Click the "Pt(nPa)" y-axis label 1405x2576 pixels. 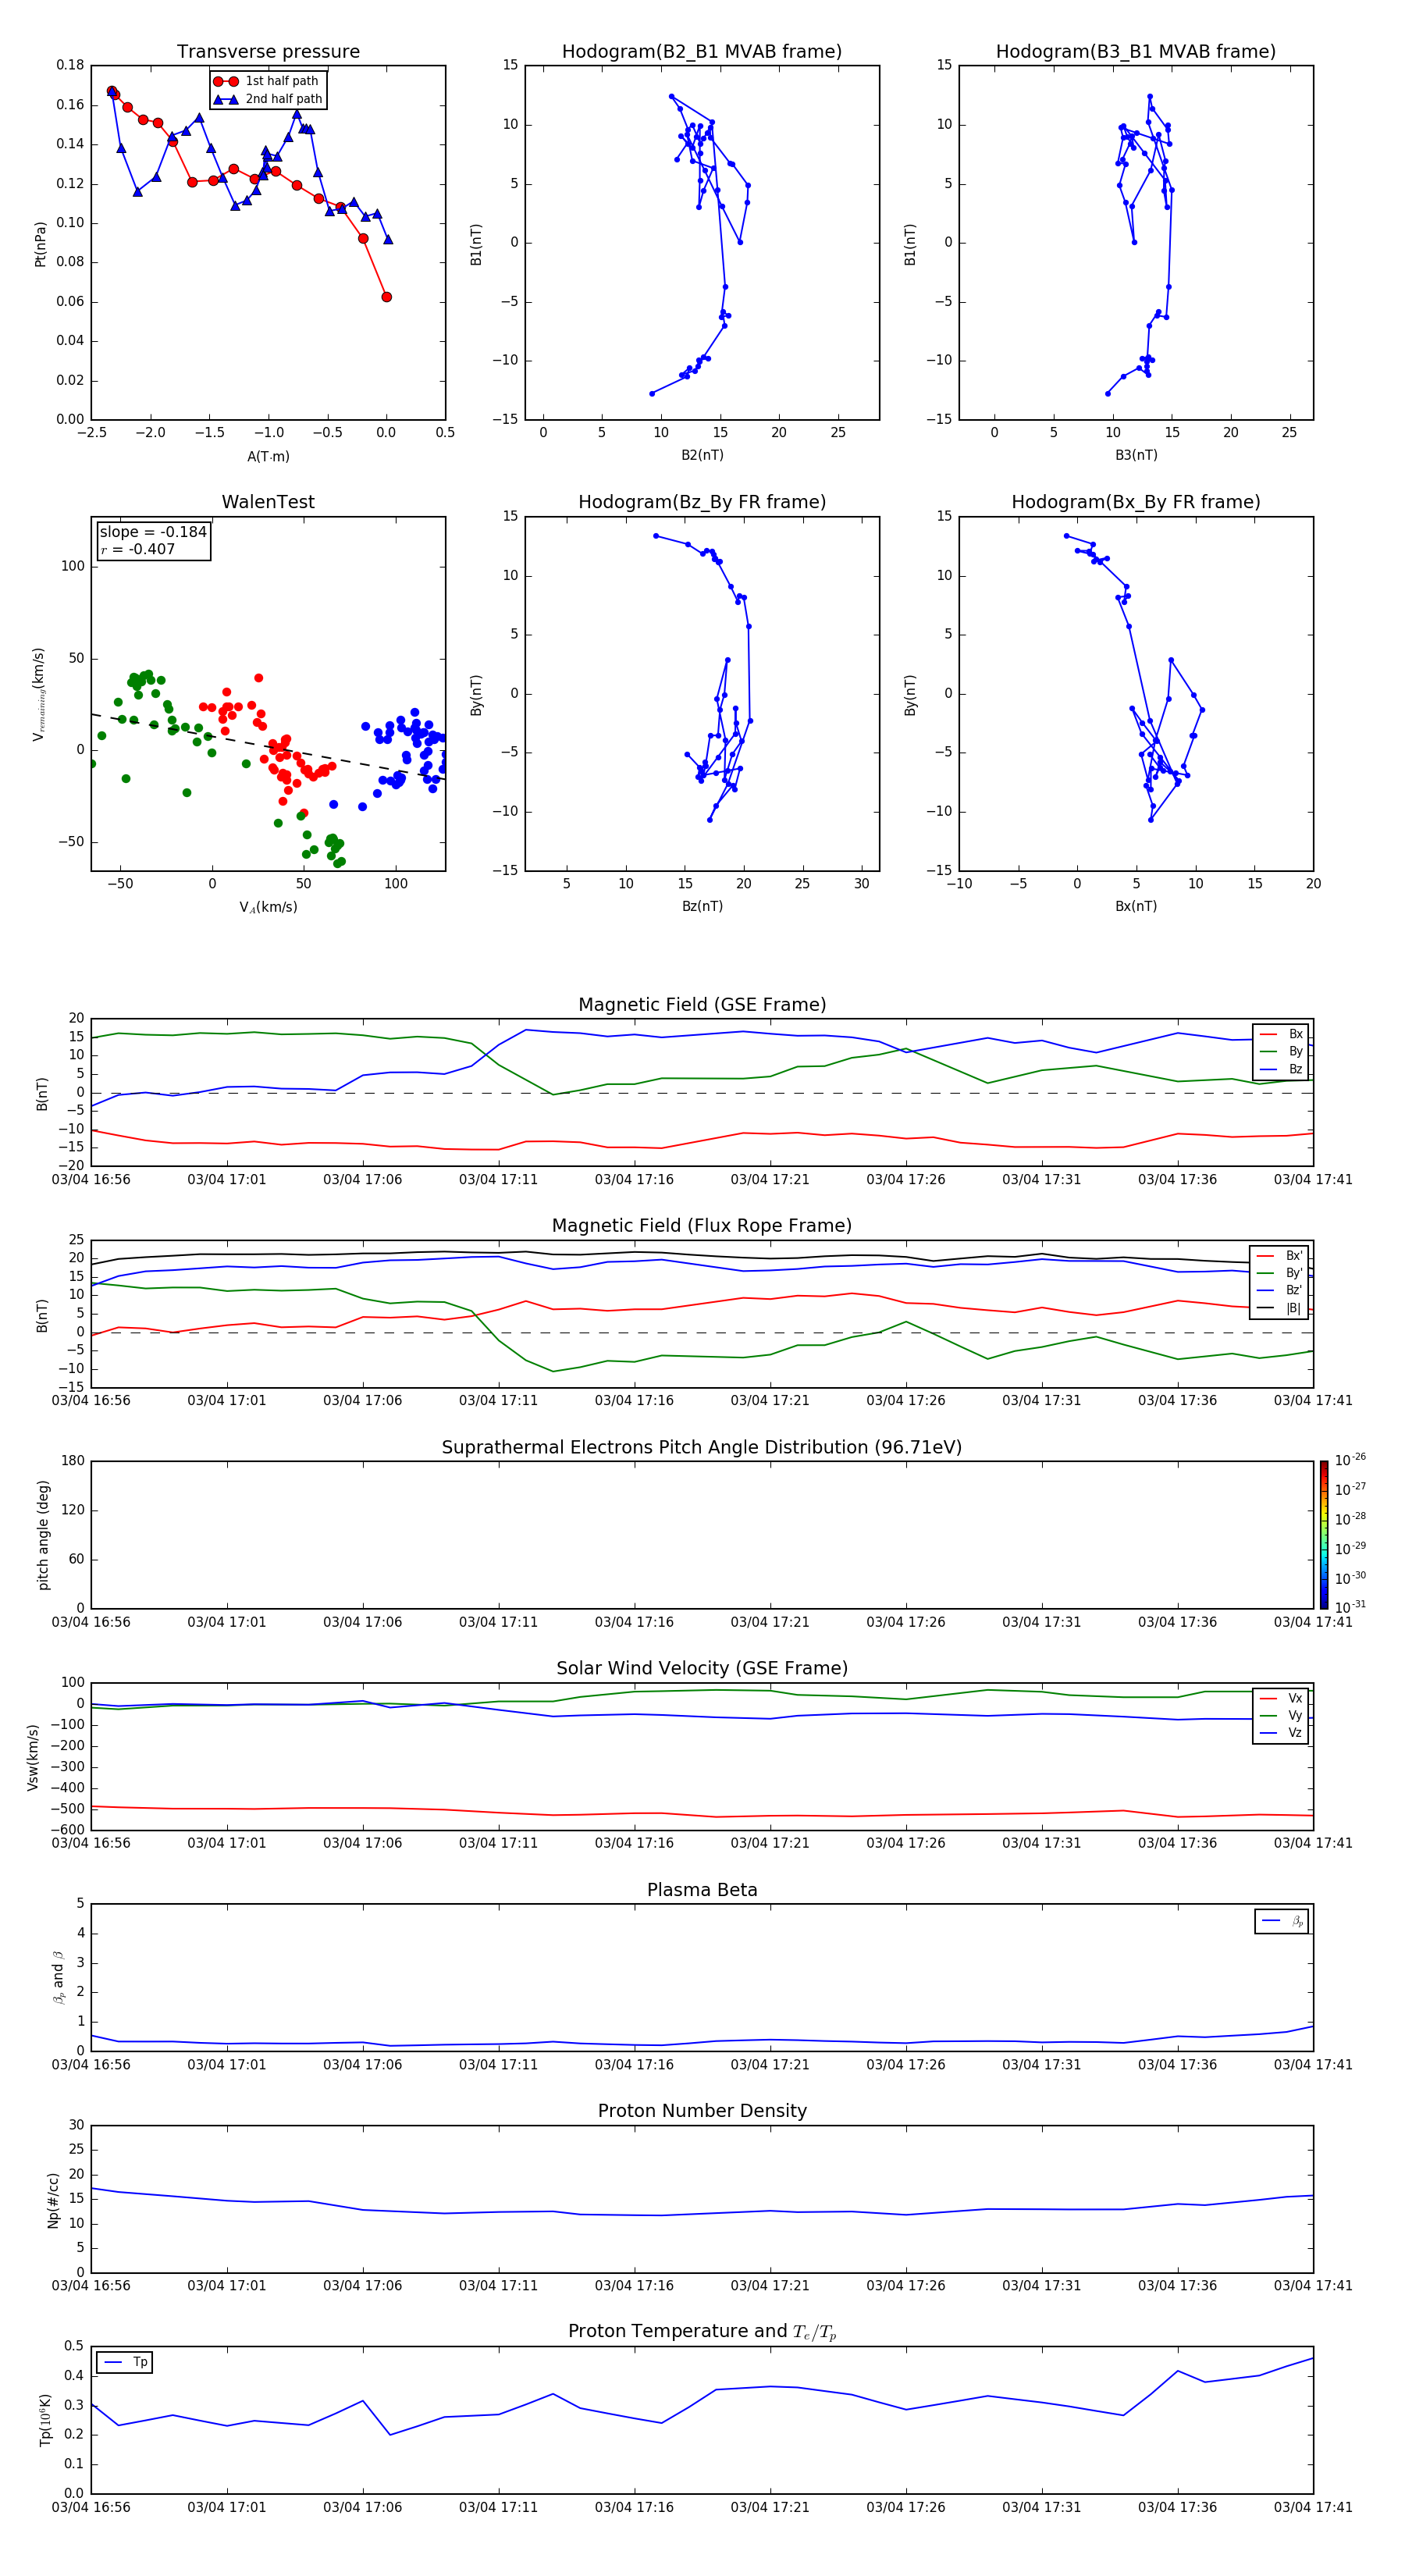[41, 244]
